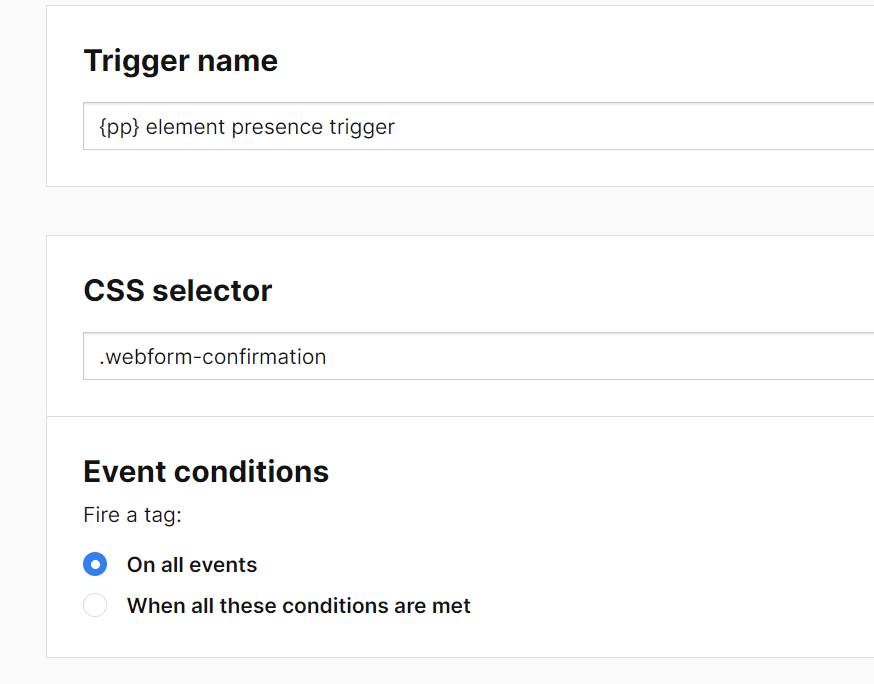This screenshot has height=684, width=874.
Task: Select the 'On all events' radio button
Action: [95, 564]
